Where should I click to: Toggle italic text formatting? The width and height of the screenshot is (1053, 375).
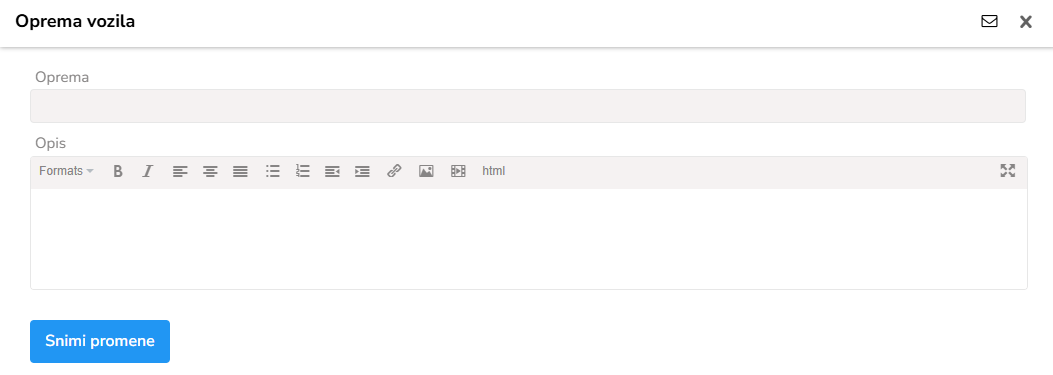click(148, 171)
